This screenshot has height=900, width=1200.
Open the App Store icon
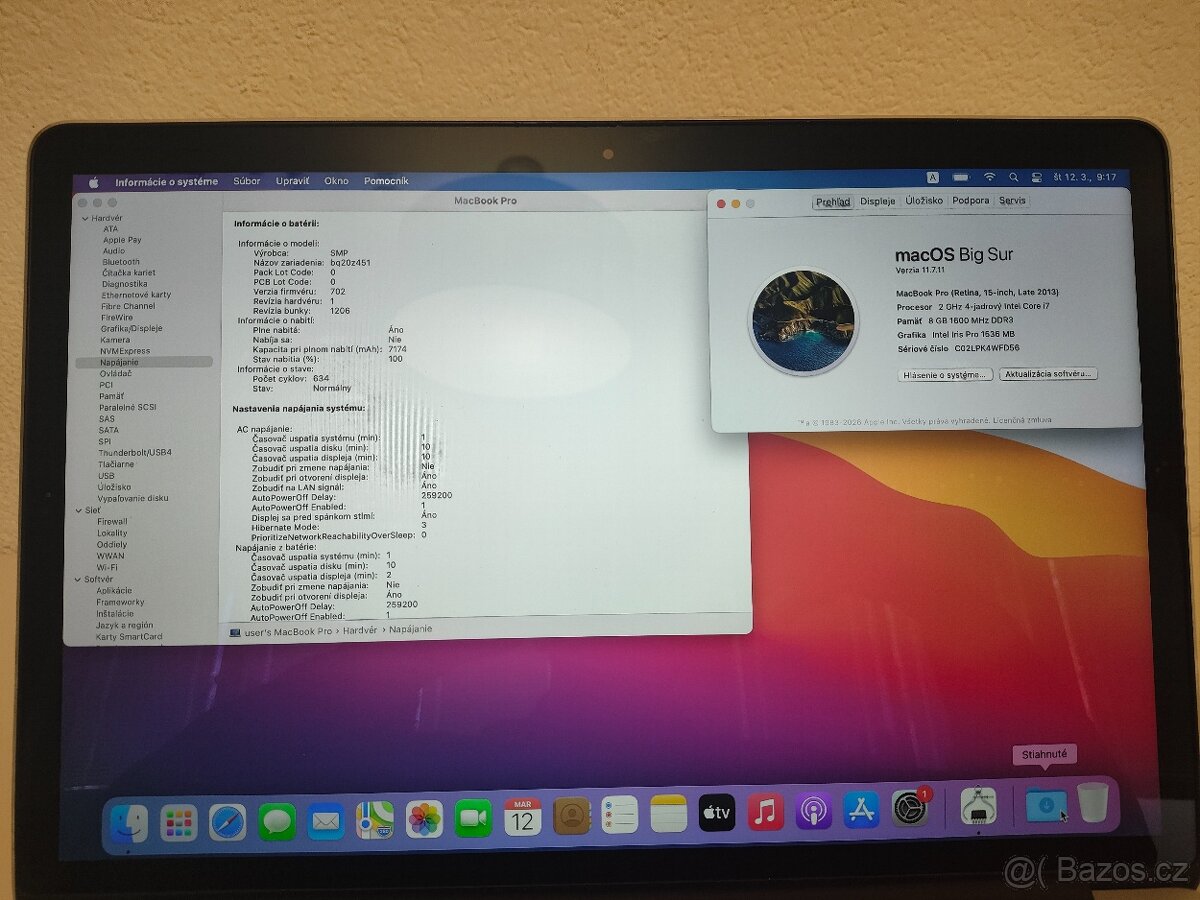pyautogui.click(x=860, y=814)
